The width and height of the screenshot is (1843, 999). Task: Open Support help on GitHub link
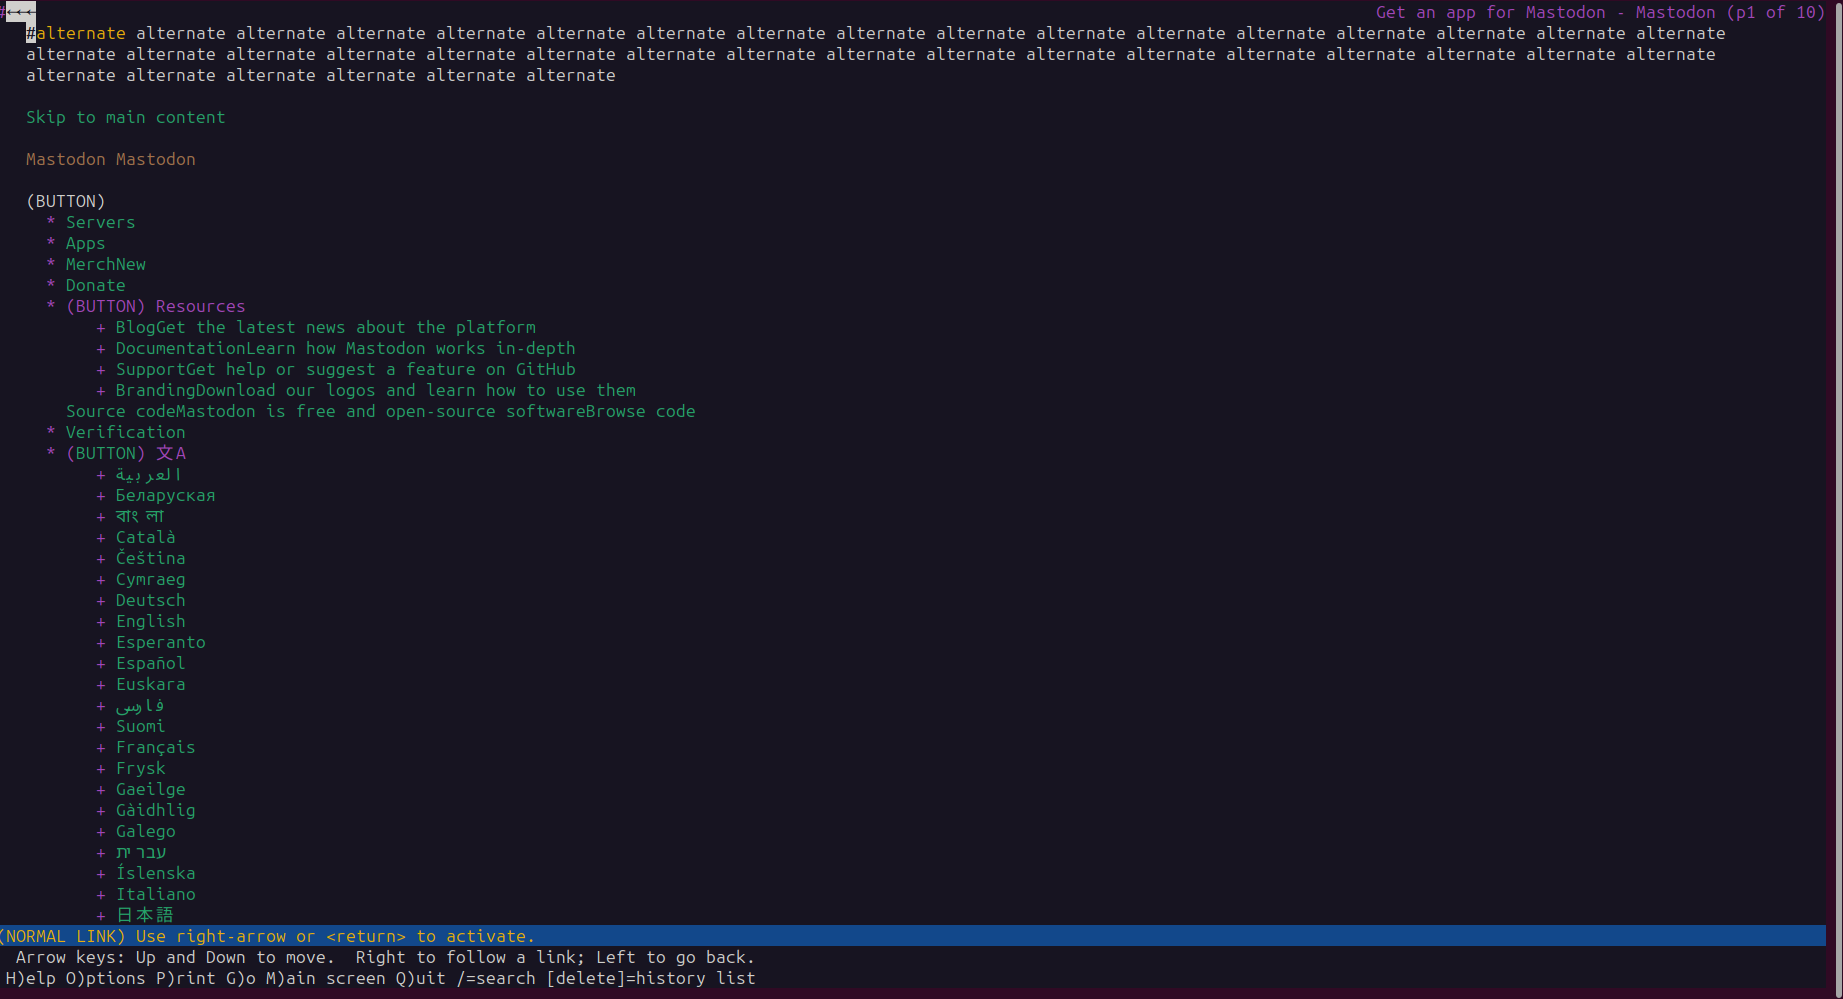[345, 369]
